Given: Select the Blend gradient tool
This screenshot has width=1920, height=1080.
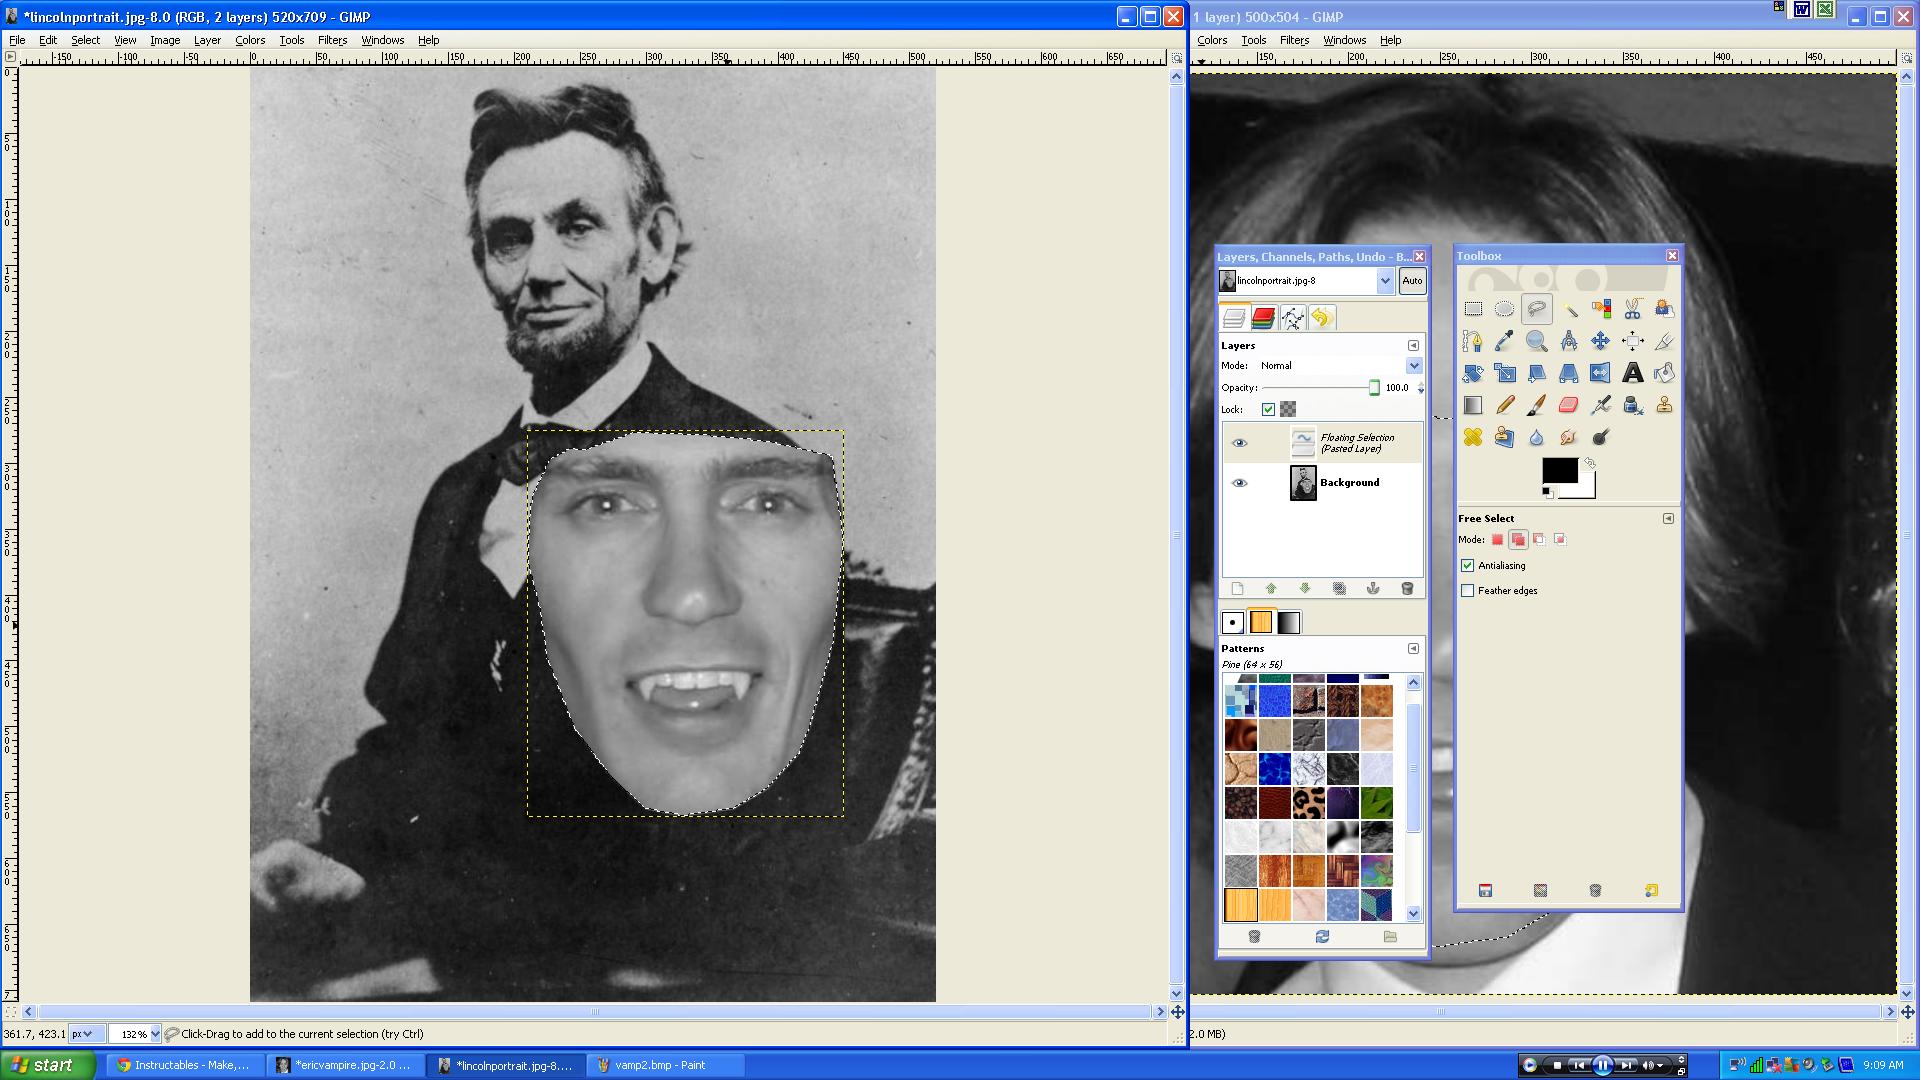Looking at the screenshot, I should coord(1473,405).
